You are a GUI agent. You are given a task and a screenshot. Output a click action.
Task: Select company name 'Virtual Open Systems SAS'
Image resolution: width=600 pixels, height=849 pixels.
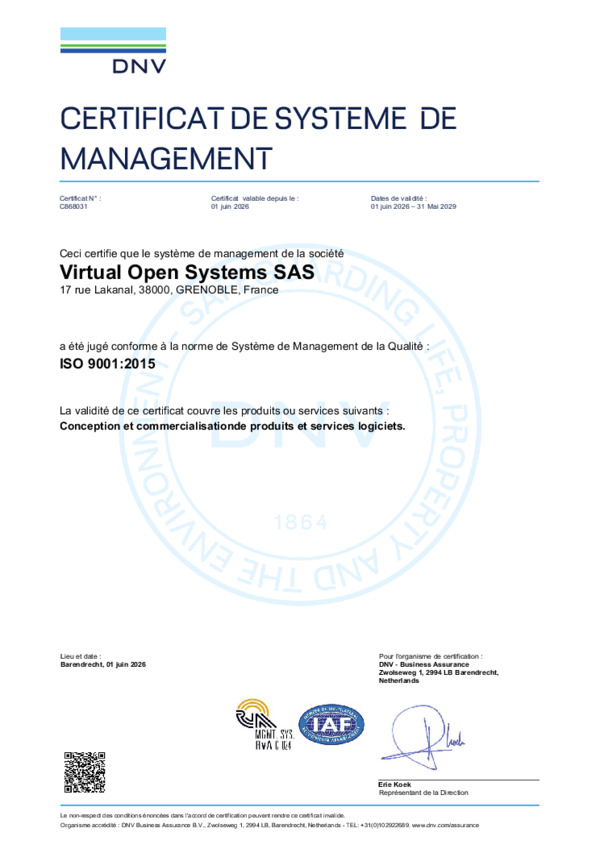tap(187, 271)
